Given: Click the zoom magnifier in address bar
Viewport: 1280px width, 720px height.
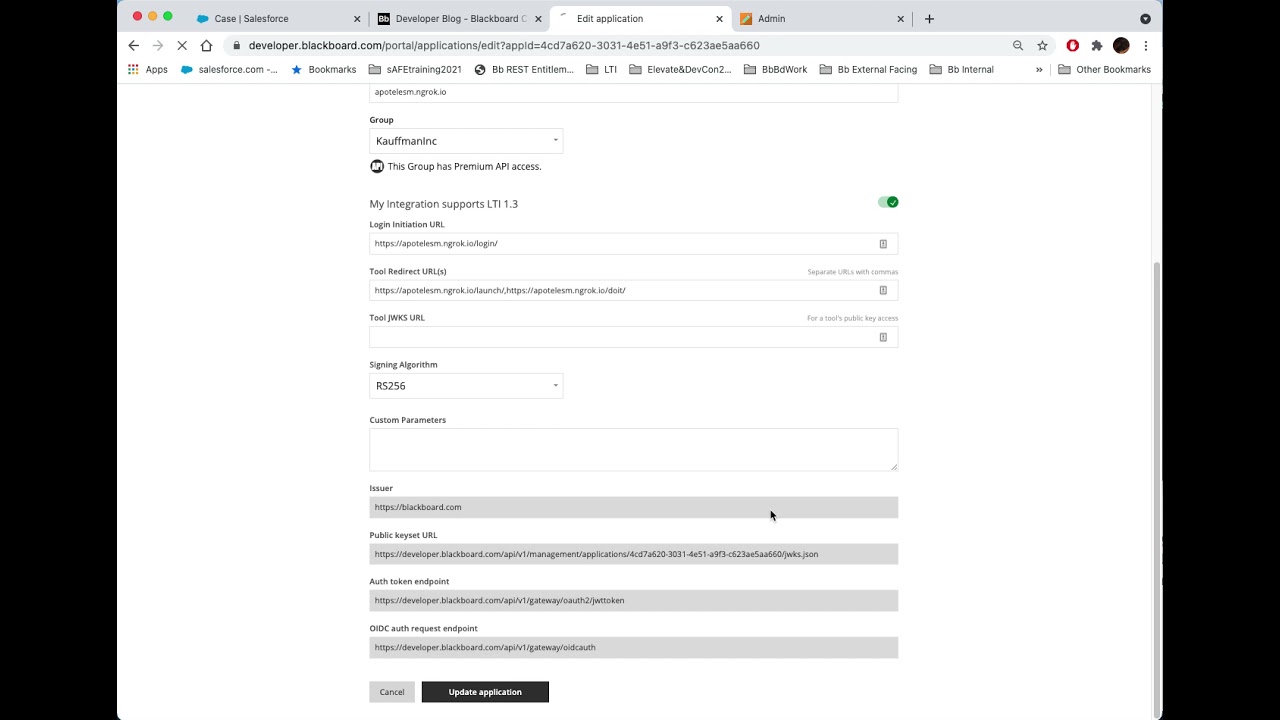Looking at the screenshot, I should tap(1018, 45).
